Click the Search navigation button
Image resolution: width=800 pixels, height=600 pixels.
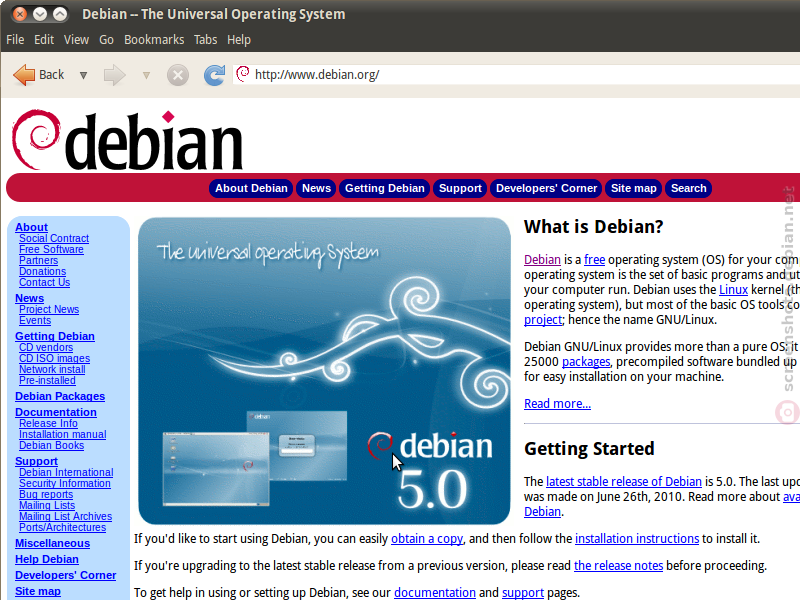pos(689,188)
